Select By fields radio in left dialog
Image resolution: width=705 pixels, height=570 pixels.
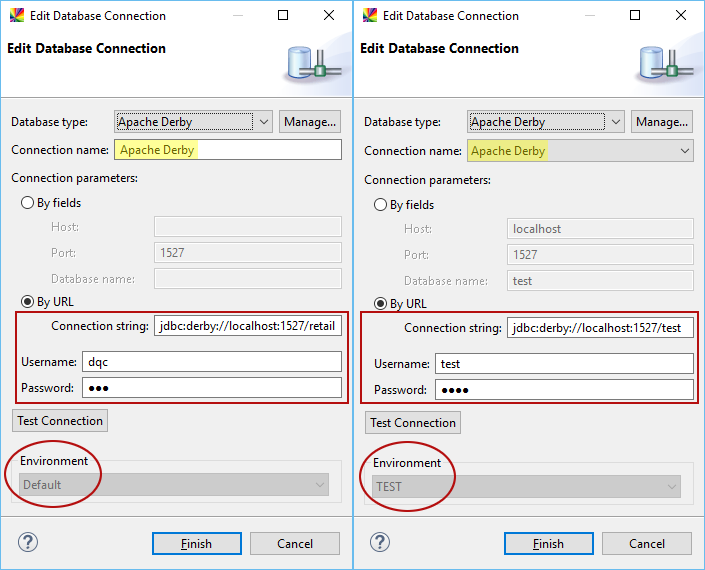point(28,203)
